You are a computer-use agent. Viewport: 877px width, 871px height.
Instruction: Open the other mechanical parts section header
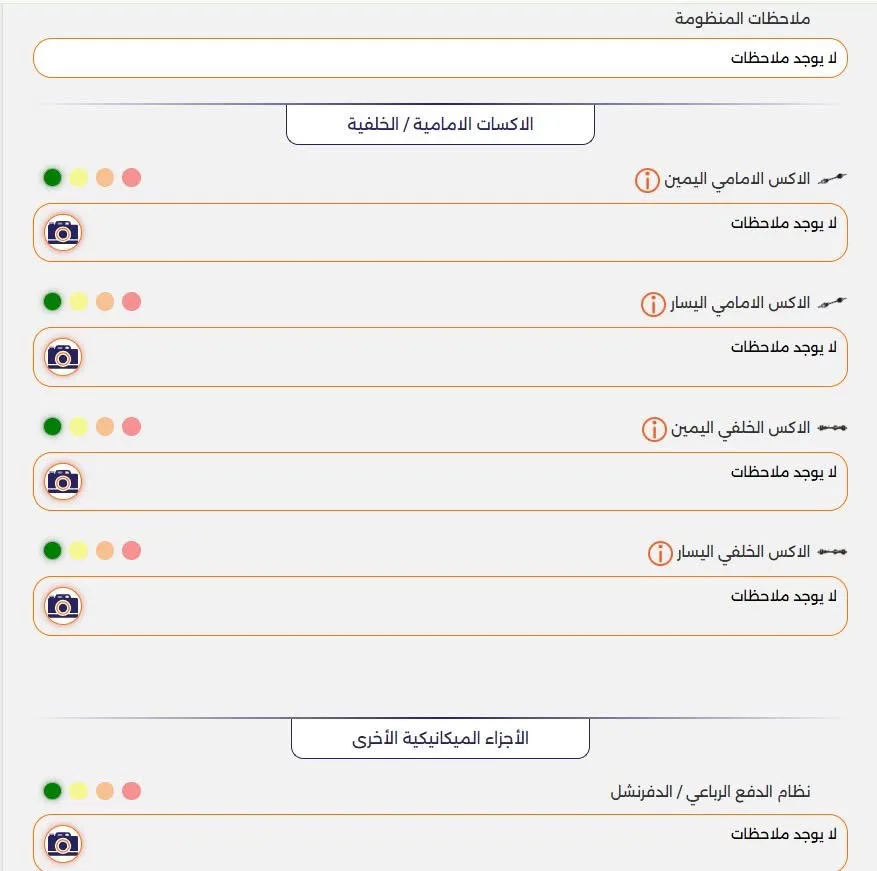tap(440, 737)
